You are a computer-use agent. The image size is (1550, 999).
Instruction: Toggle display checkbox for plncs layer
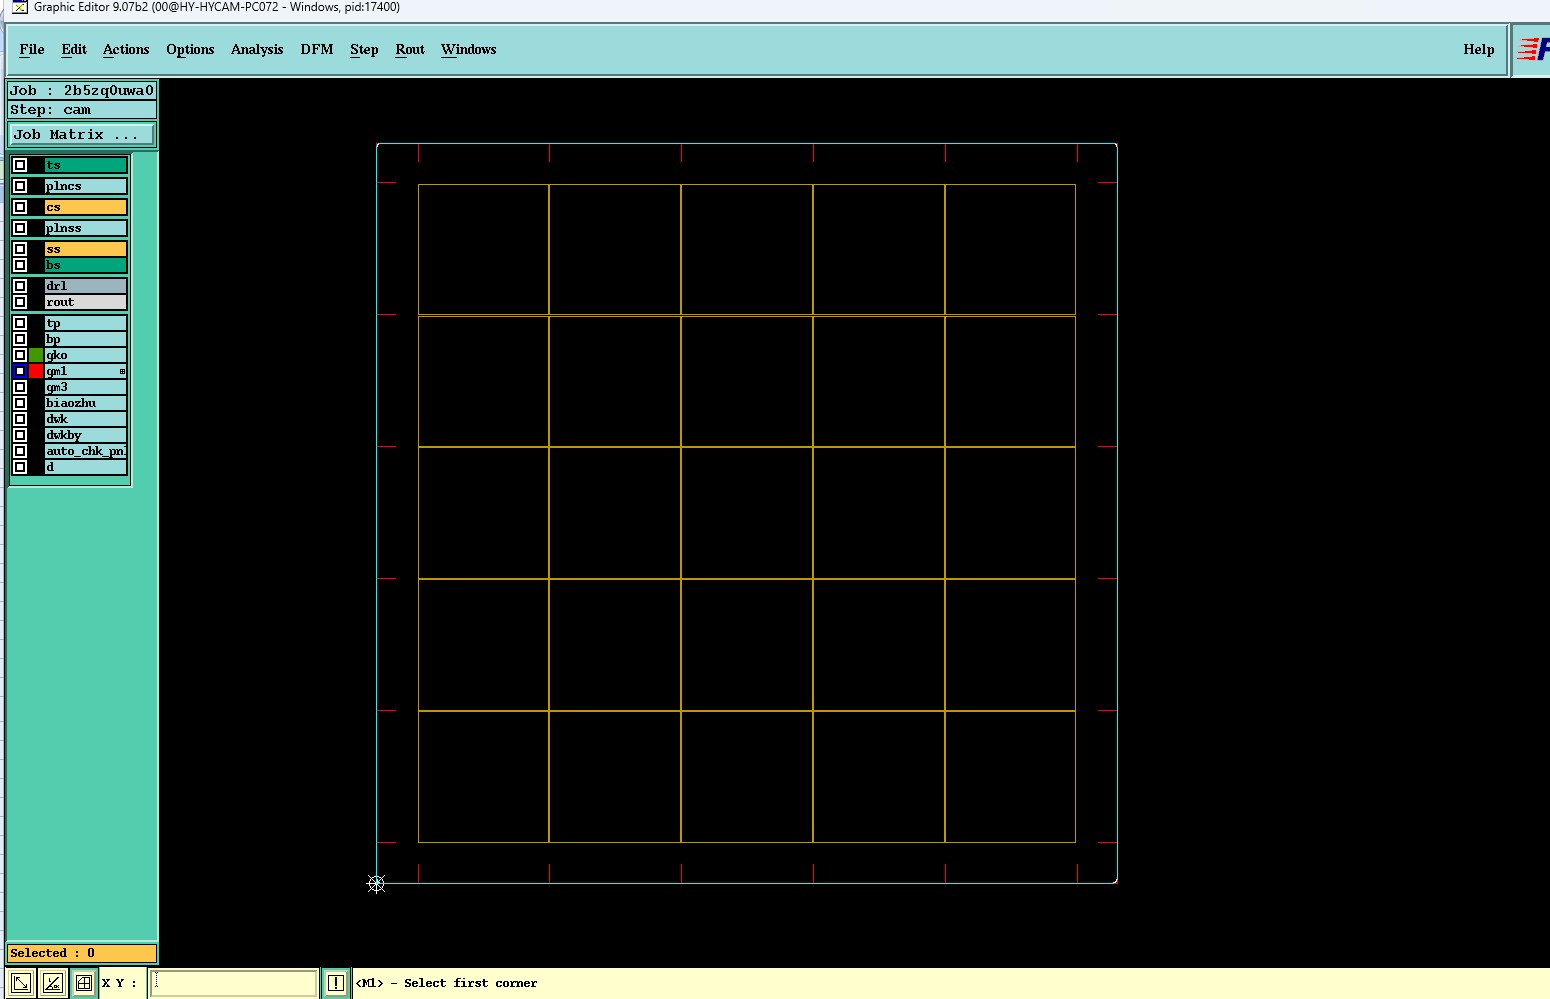[20, 186]
